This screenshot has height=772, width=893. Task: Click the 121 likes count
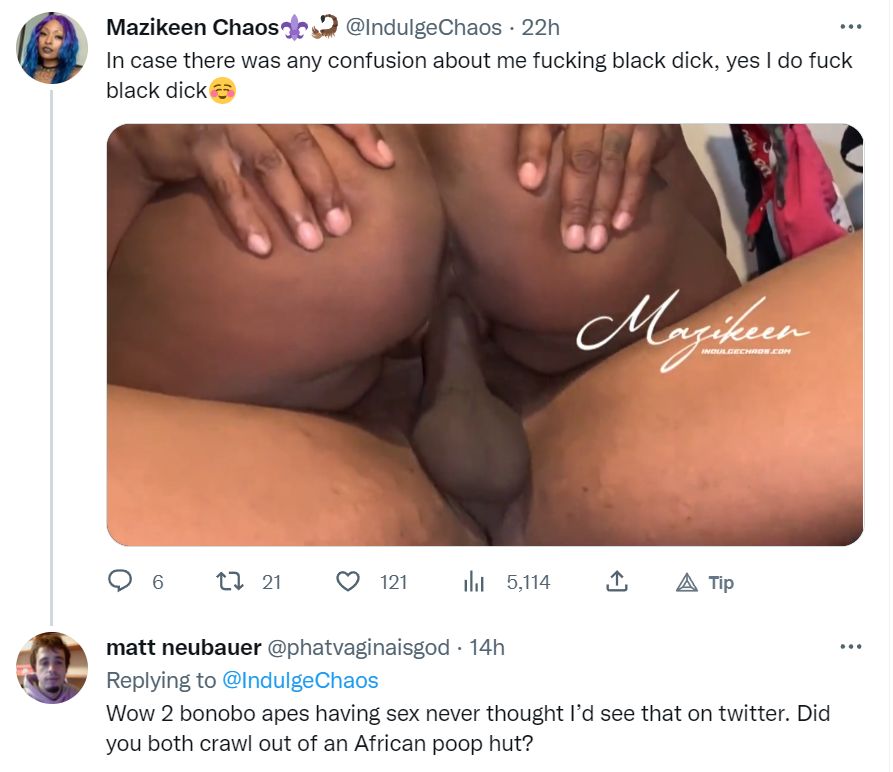394,582
